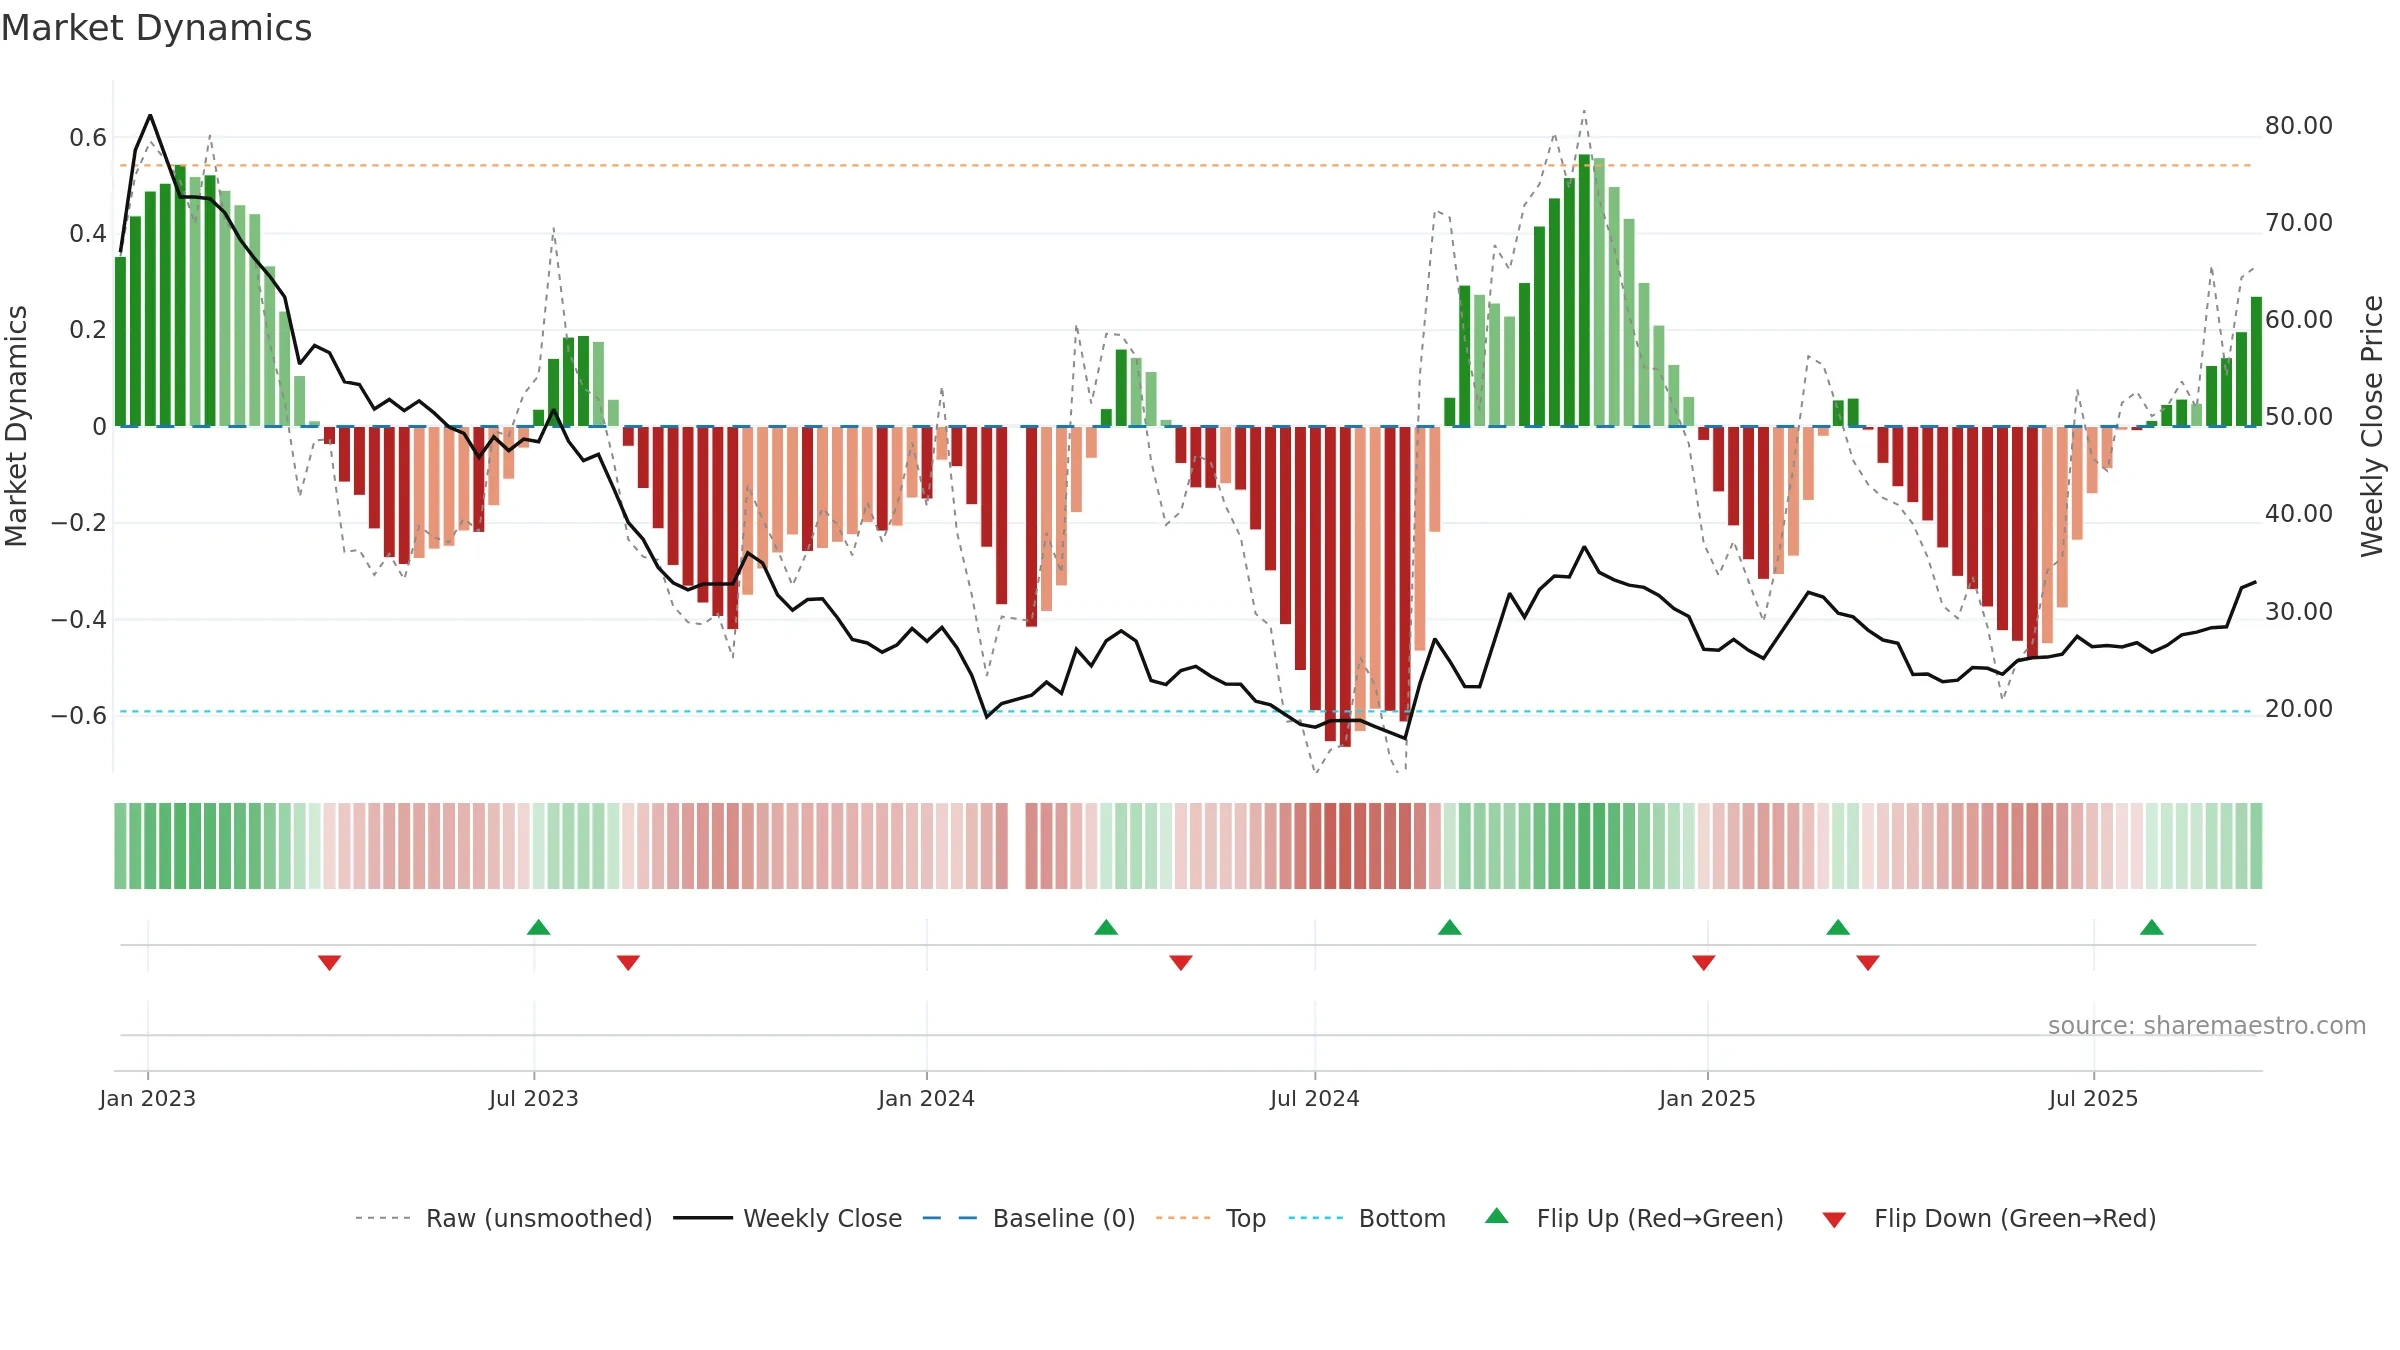2400x1350 pixels.
Task: Toggle the Raw (unsmoothed) legend entry
Action: [x=504, y=1218]
